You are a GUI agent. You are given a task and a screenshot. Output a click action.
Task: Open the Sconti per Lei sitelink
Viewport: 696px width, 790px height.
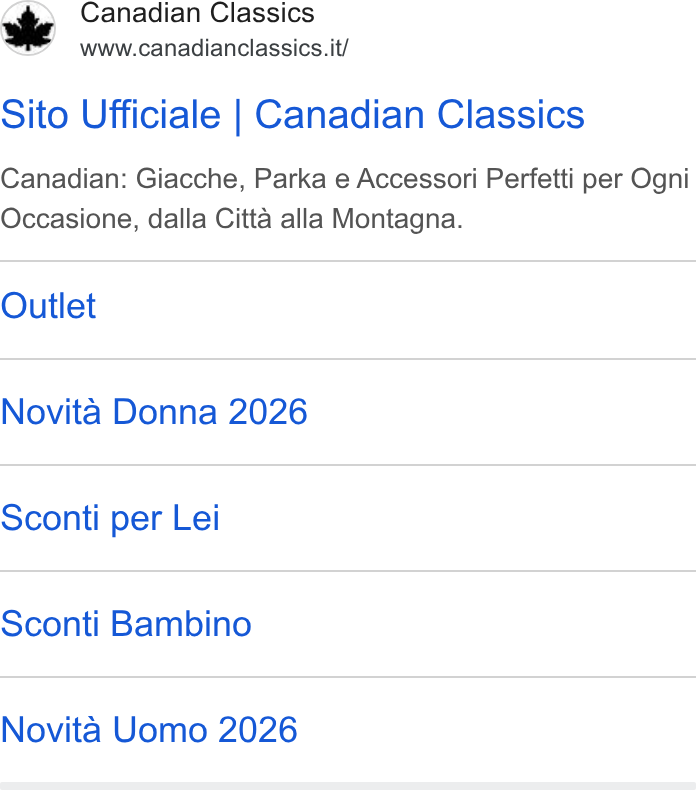[x=110, y=518]
